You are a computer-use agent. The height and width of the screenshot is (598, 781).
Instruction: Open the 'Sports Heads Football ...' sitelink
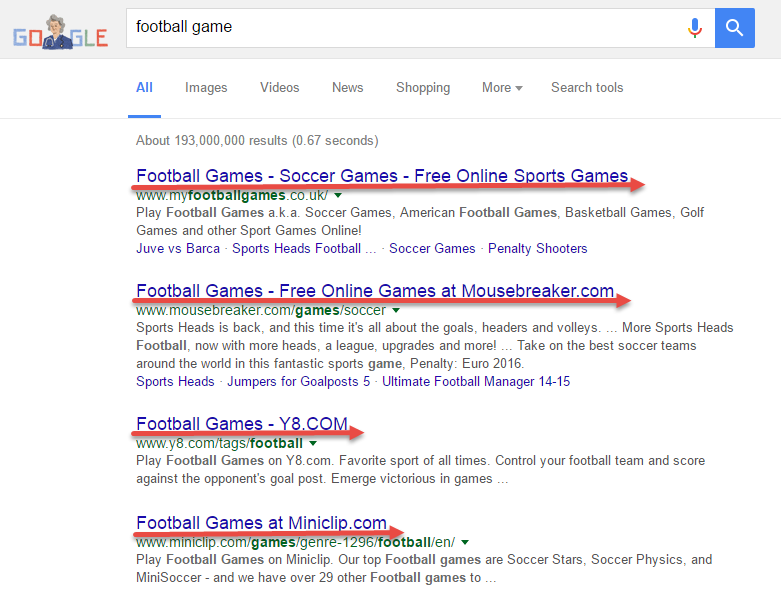(x=304, y=248)
